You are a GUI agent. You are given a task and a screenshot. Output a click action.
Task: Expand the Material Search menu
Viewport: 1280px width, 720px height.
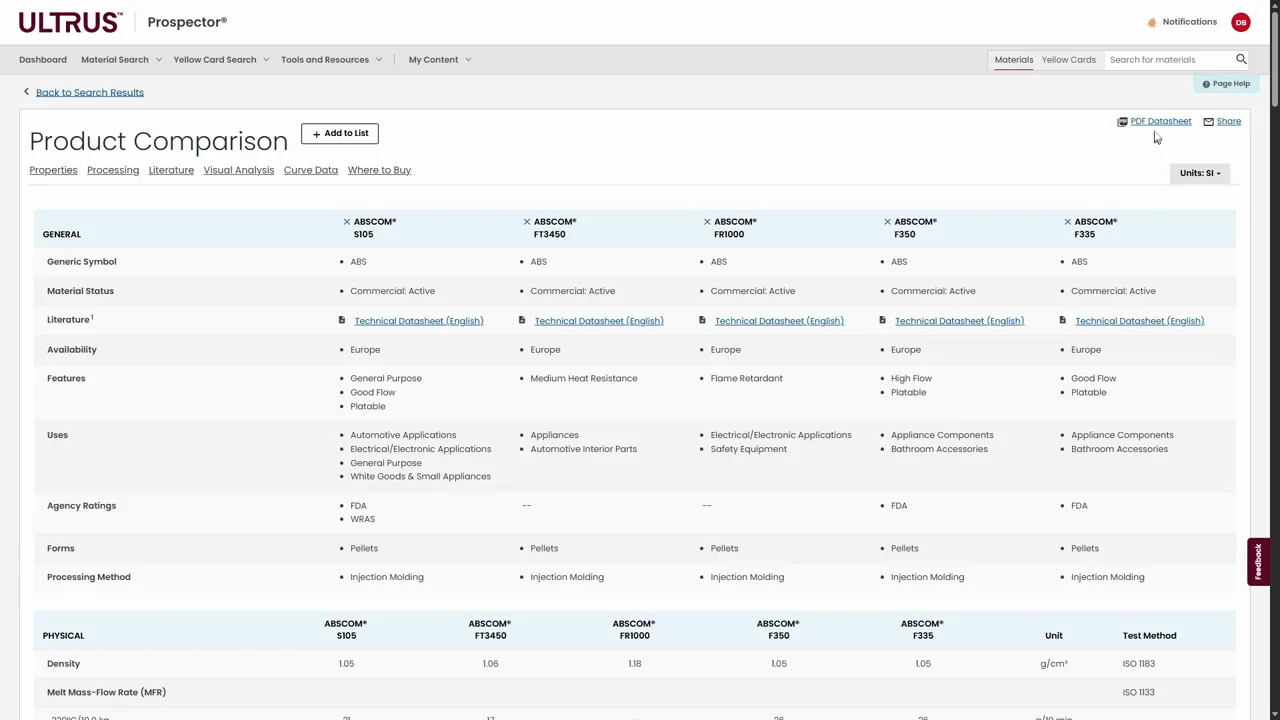(x=121, y=60)
